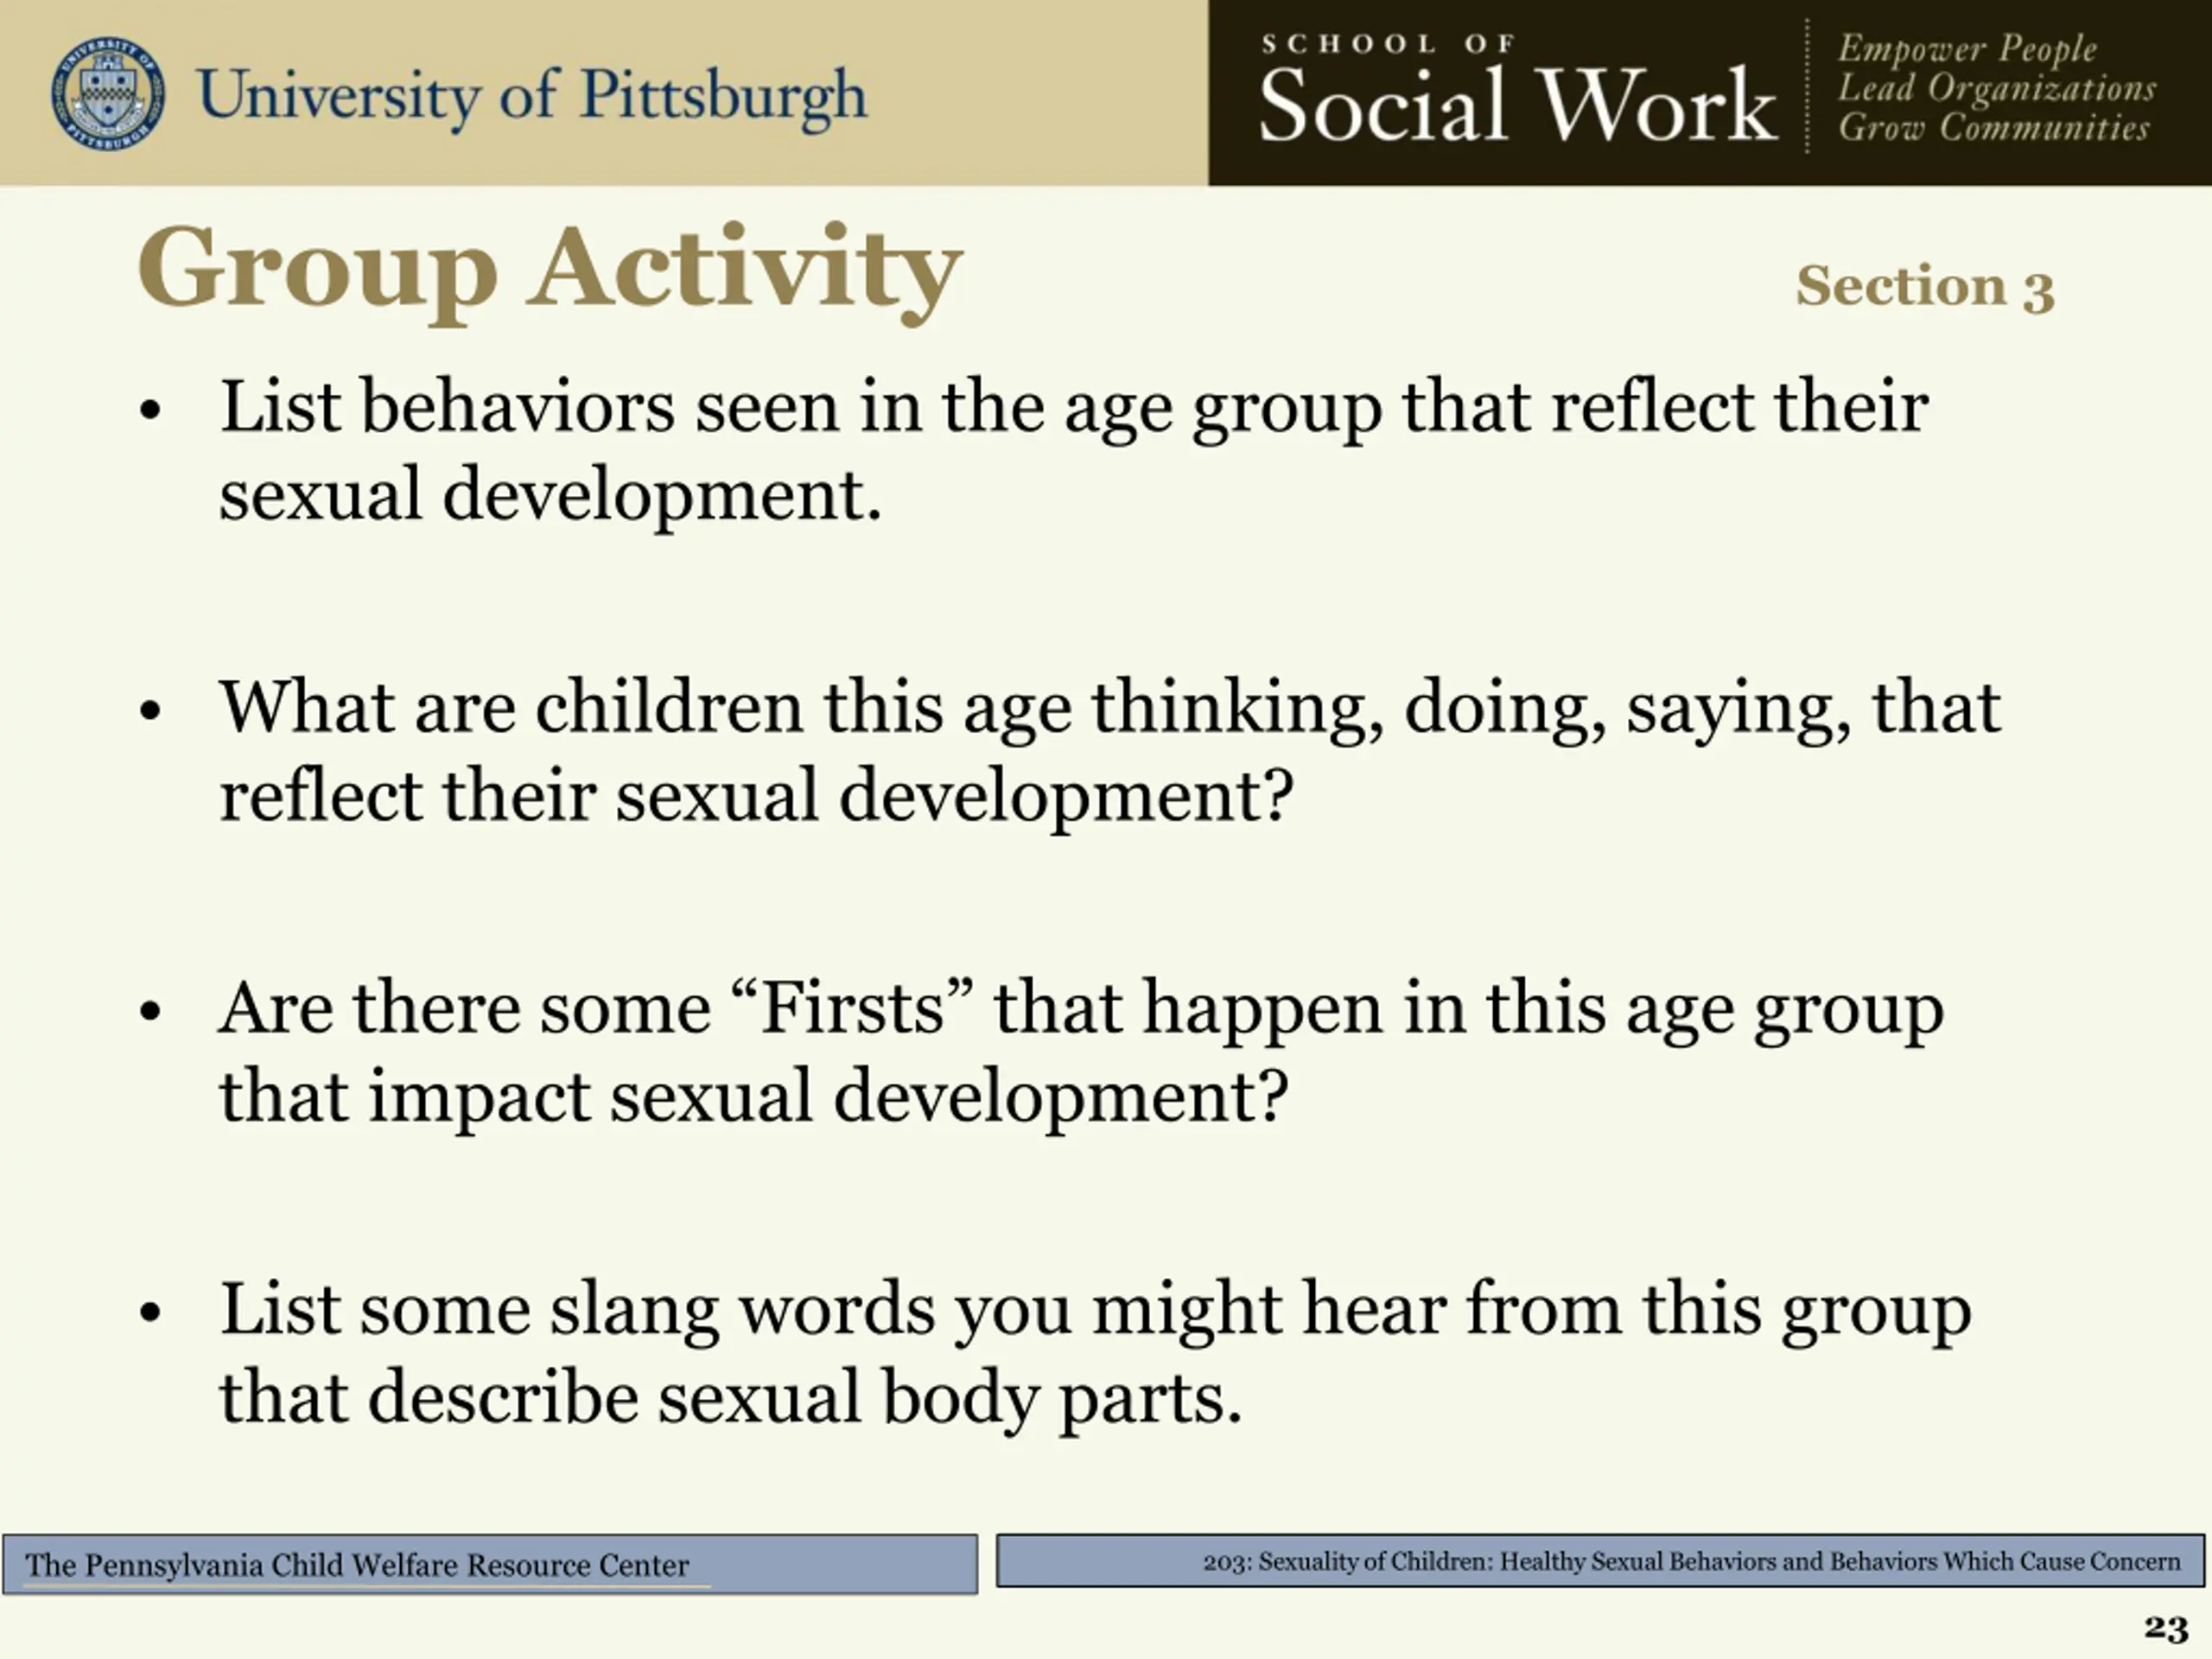Click the 'Grow Communities' tagline line
The image size is (2212, 1659).
click(1994, 127)
